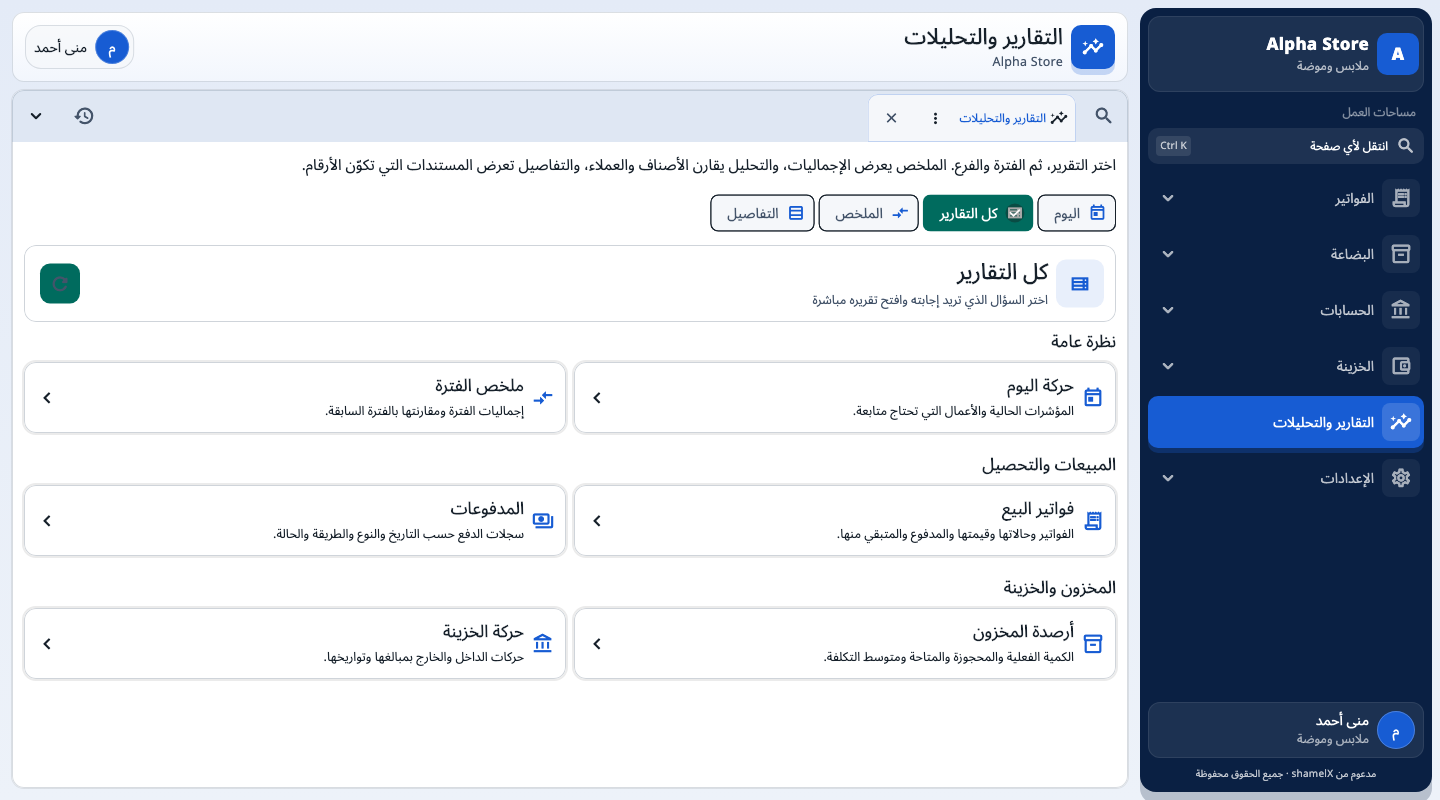The height and width of the screenshot is (800, 1440).
Task: Click the invoice icon on فواتير البيع card
Action: [x=1093, y=520]
